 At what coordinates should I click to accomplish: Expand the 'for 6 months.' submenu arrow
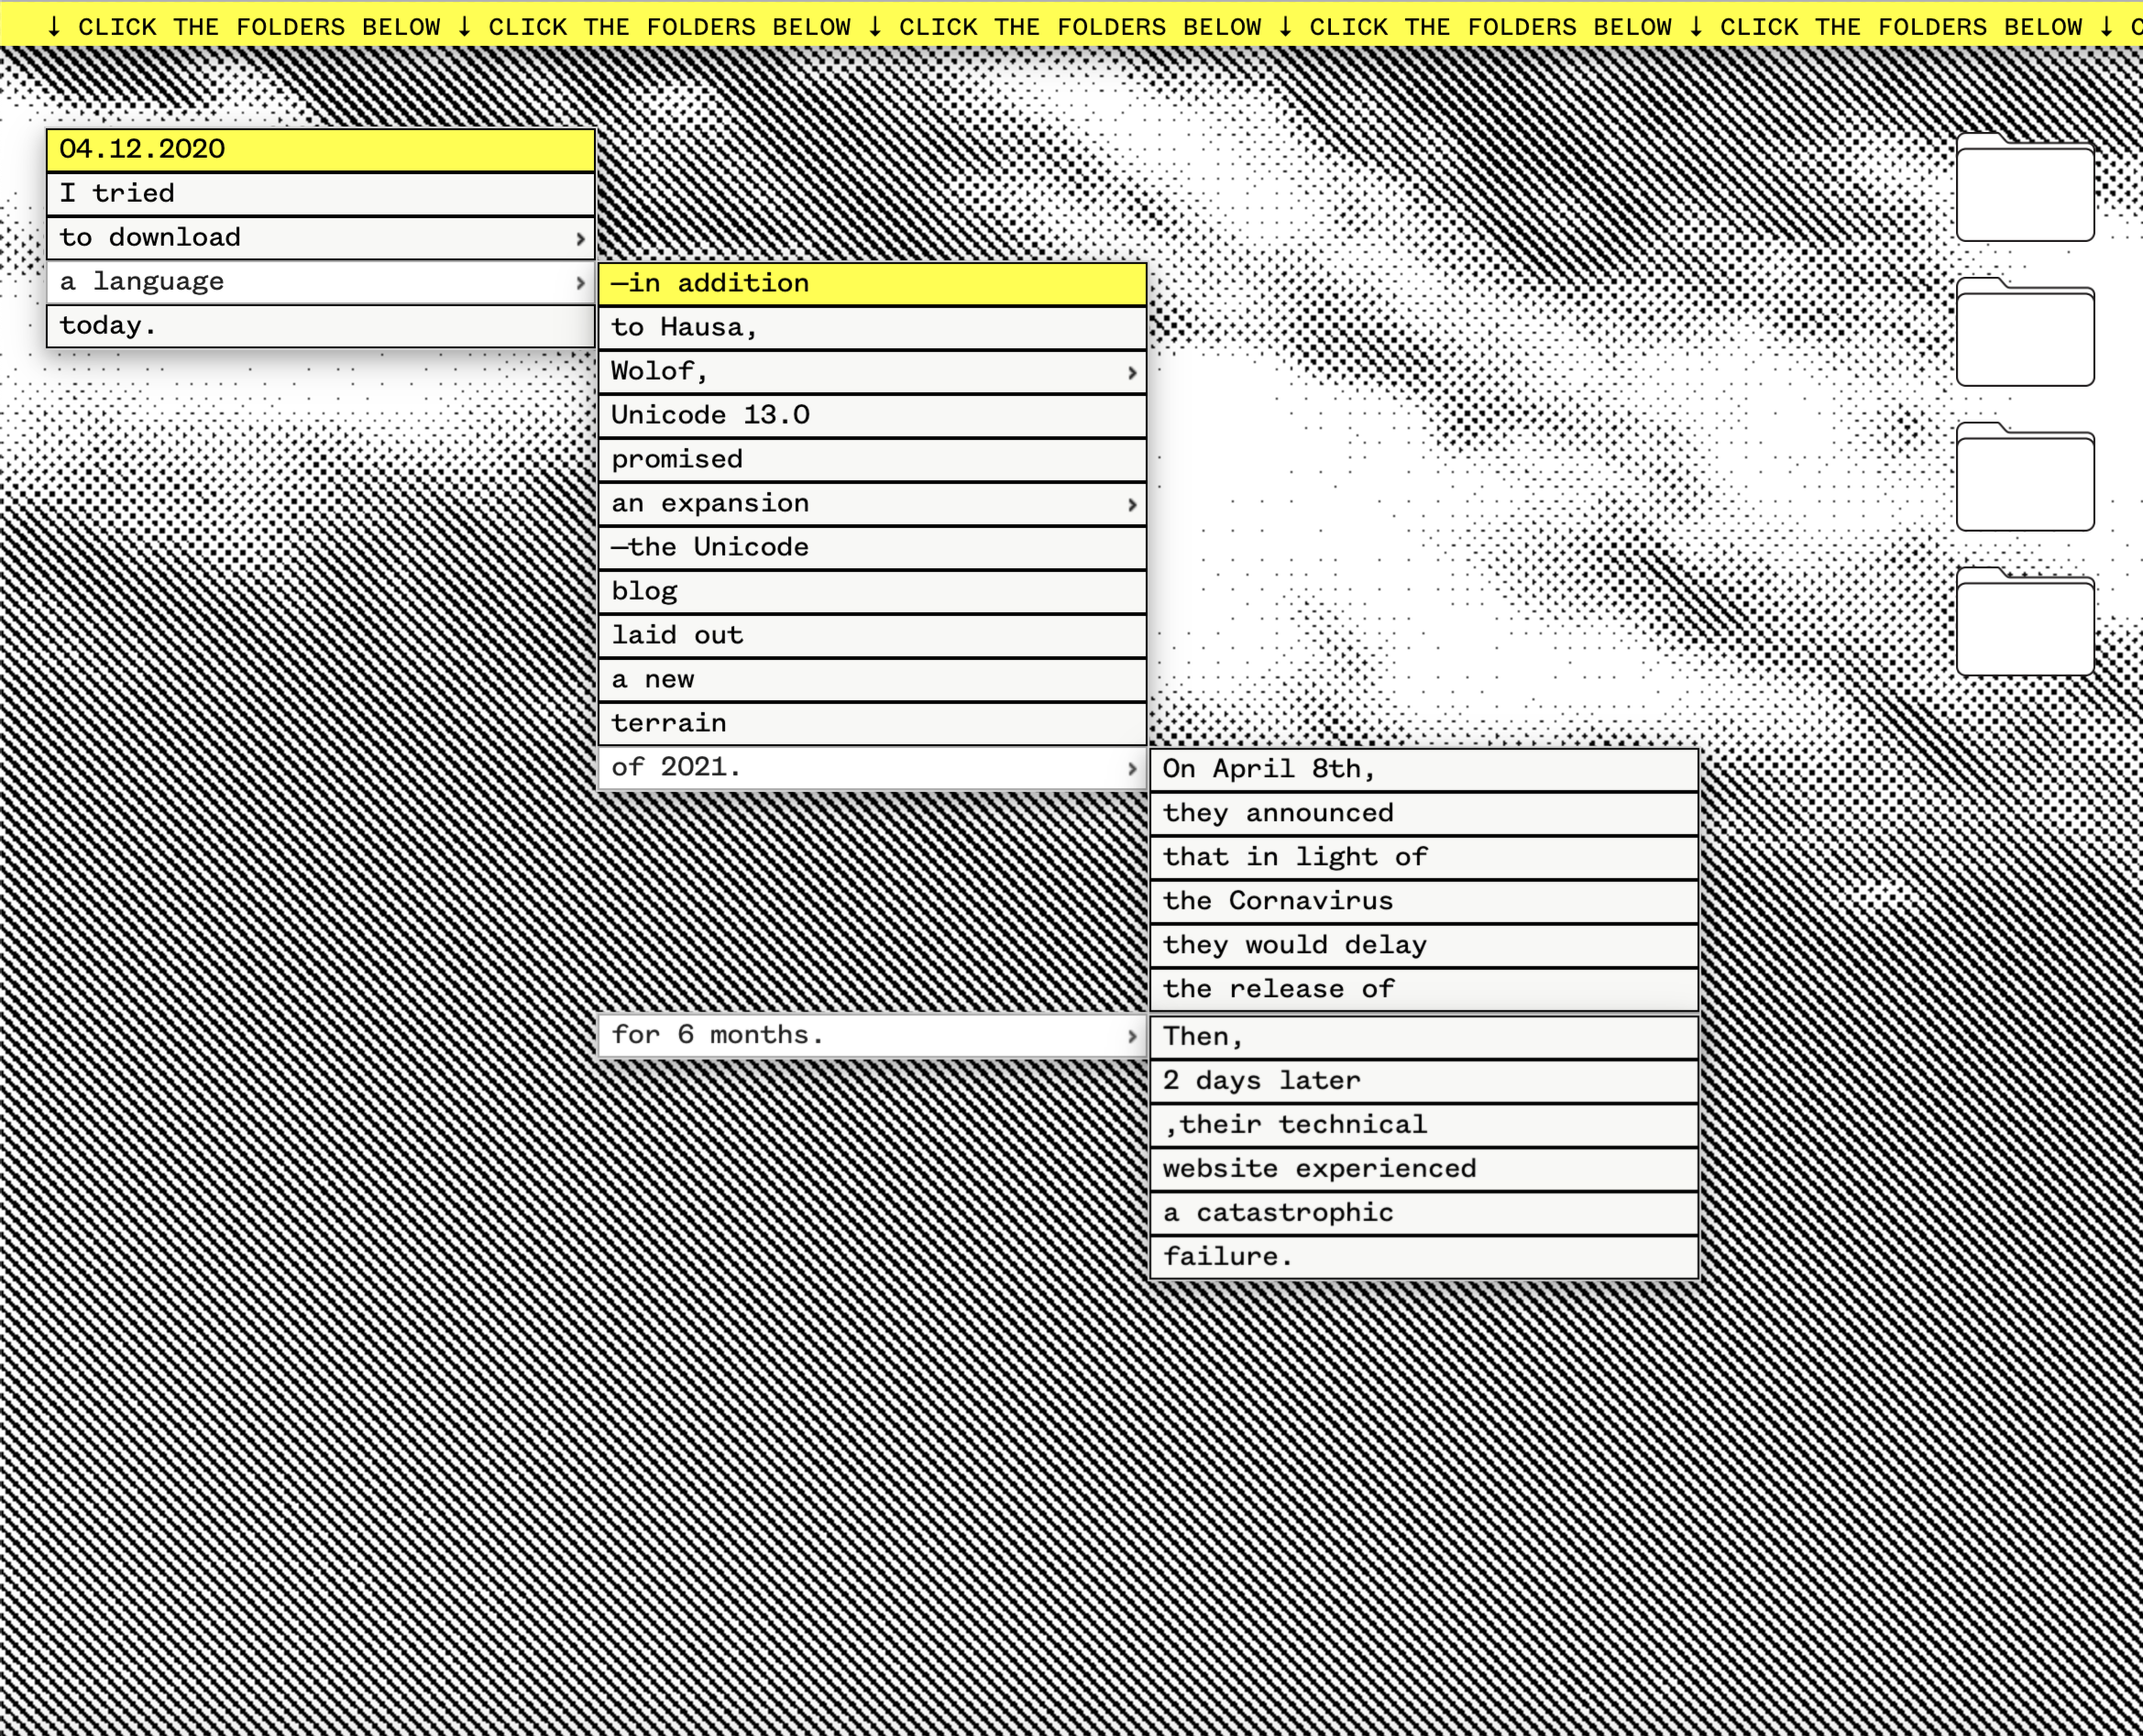1132,1036
